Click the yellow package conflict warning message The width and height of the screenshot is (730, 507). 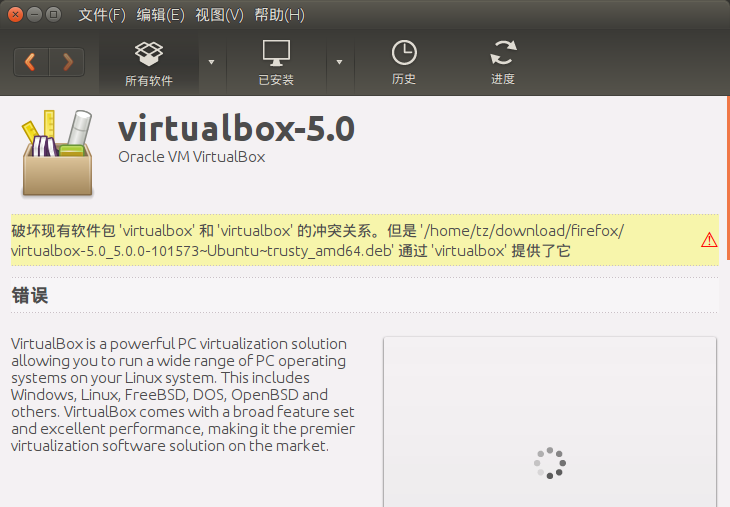point(365,240)
